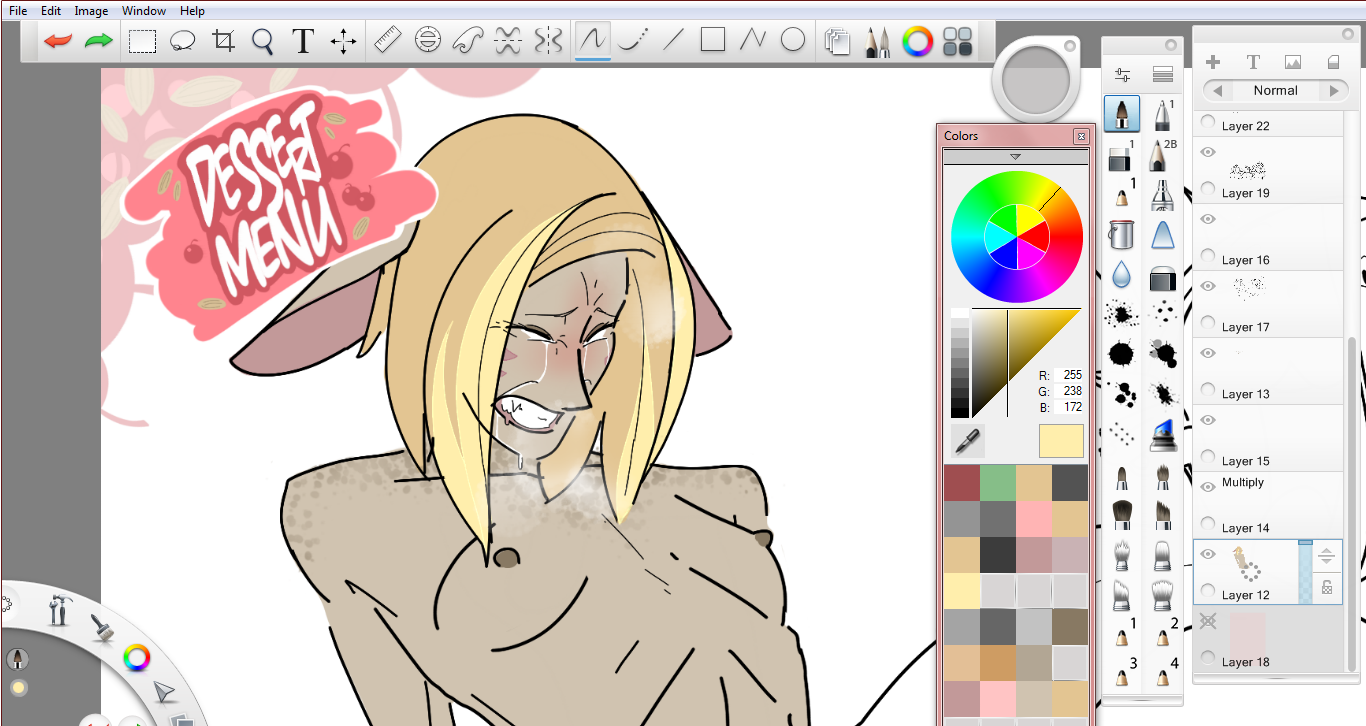Show the hidden Layer 18
Viewport: 1366px width, 726px height.
pos(1208,621)
